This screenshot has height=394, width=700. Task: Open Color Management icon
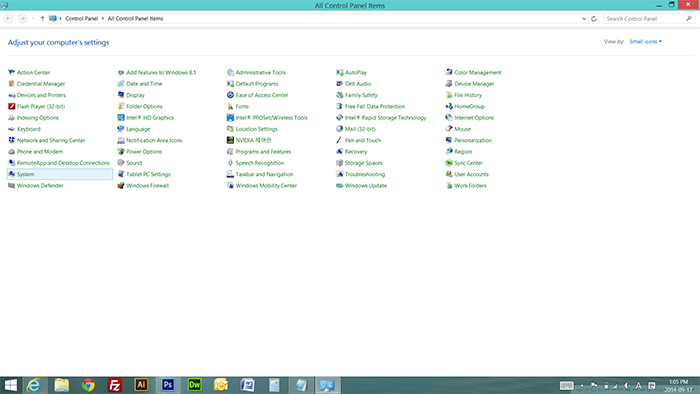point(449,72)
